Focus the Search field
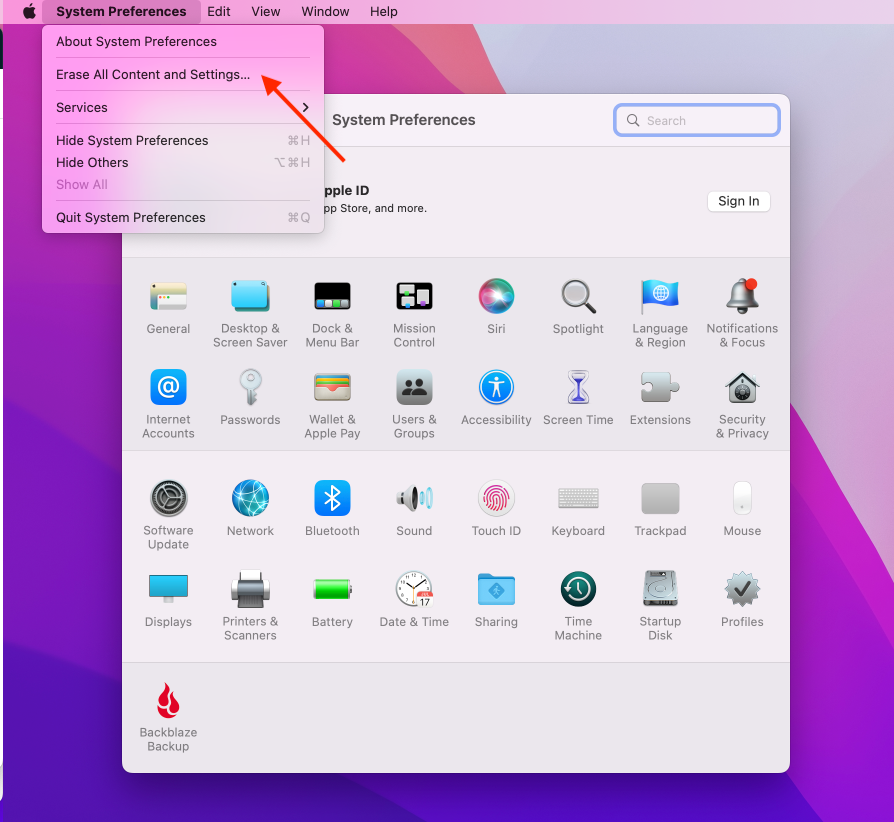The width and height of the screenshot is (894, 822). [x=697, y=120]
